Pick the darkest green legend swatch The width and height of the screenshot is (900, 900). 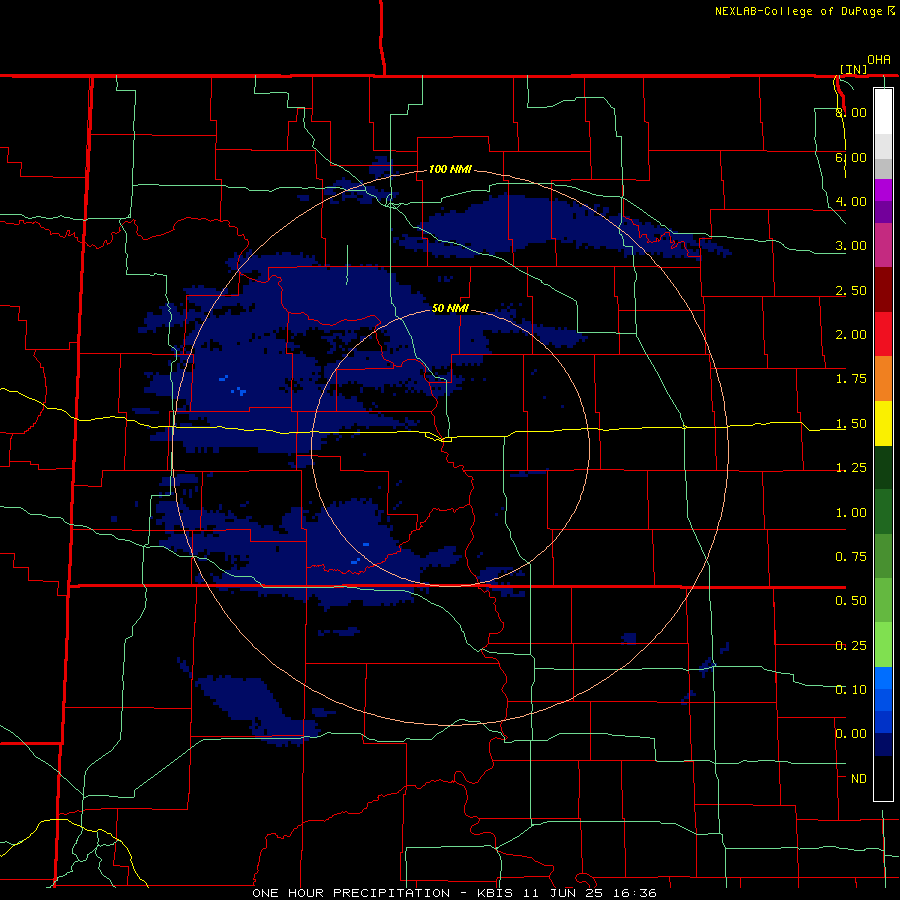pyautogui.click(x=883, y=467)
